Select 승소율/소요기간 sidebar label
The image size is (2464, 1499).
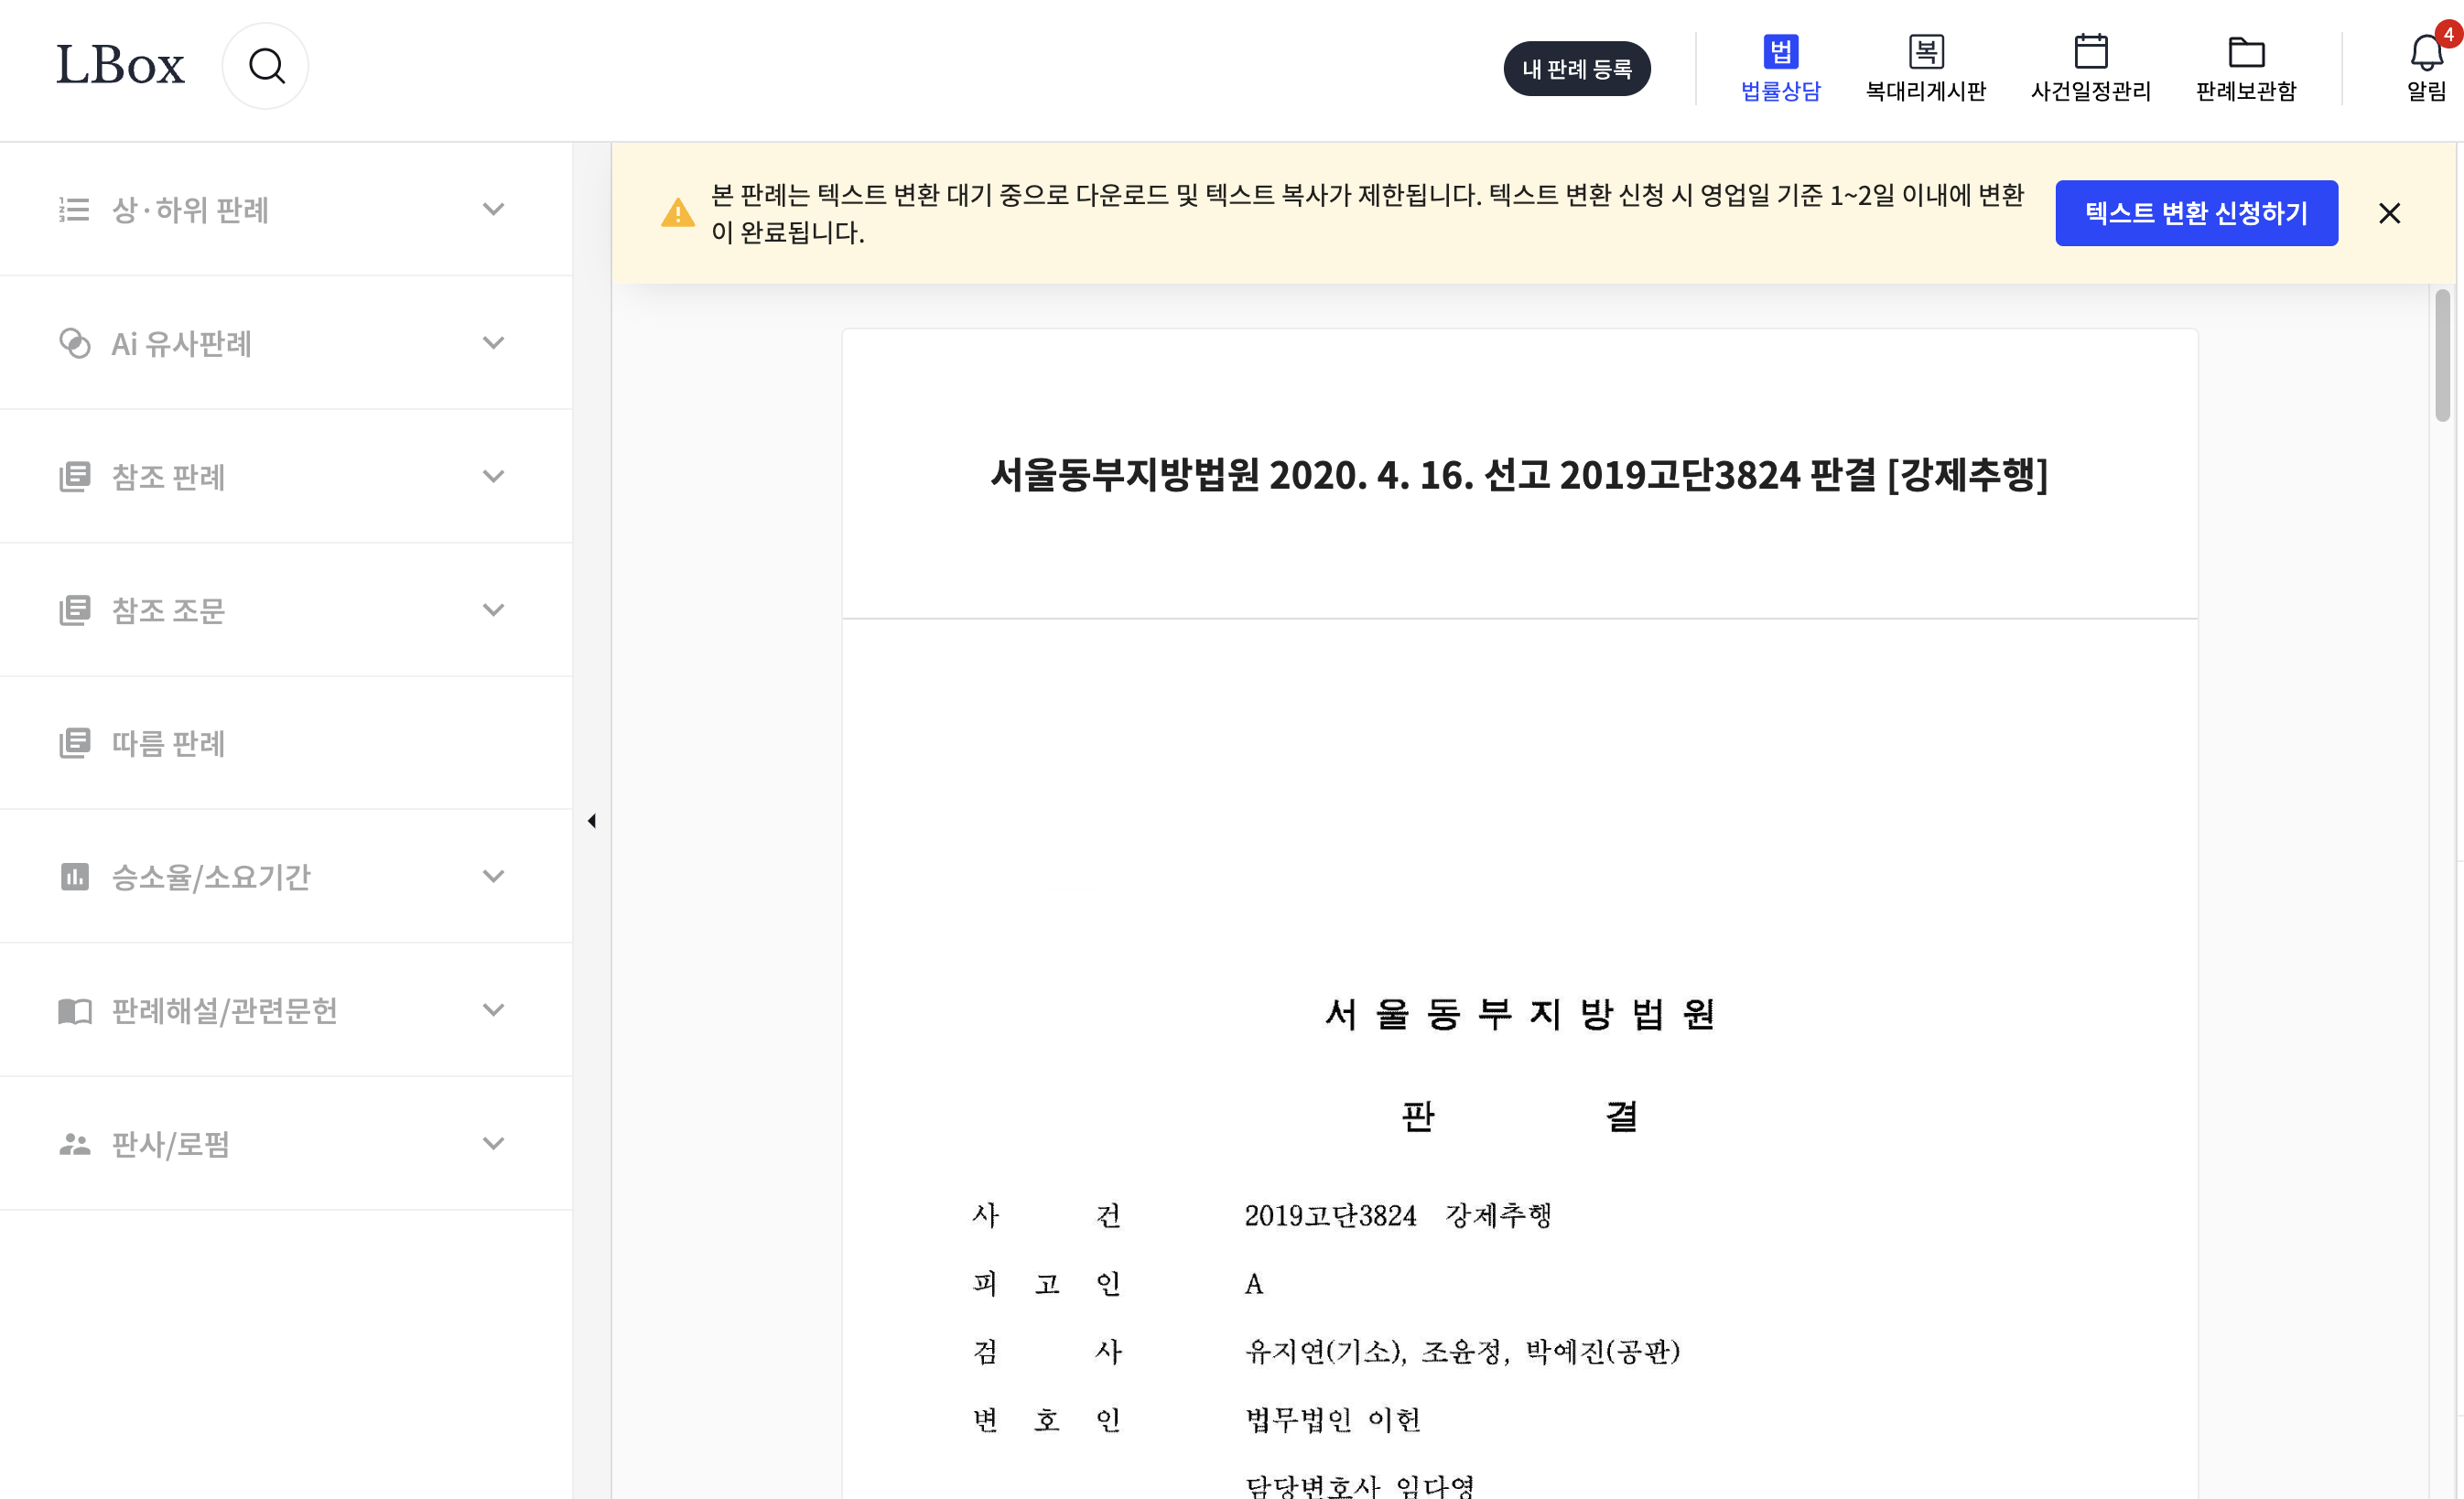211,876
